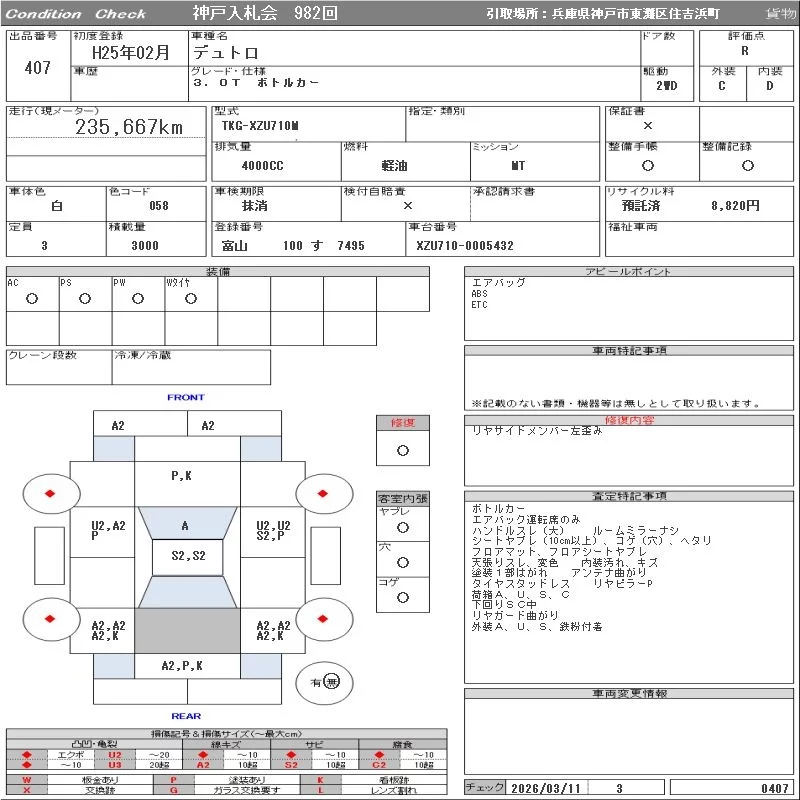Viewport: 800px width, 800px height.
Task: Click the lot number 407 field
Action: pos(37,68)
